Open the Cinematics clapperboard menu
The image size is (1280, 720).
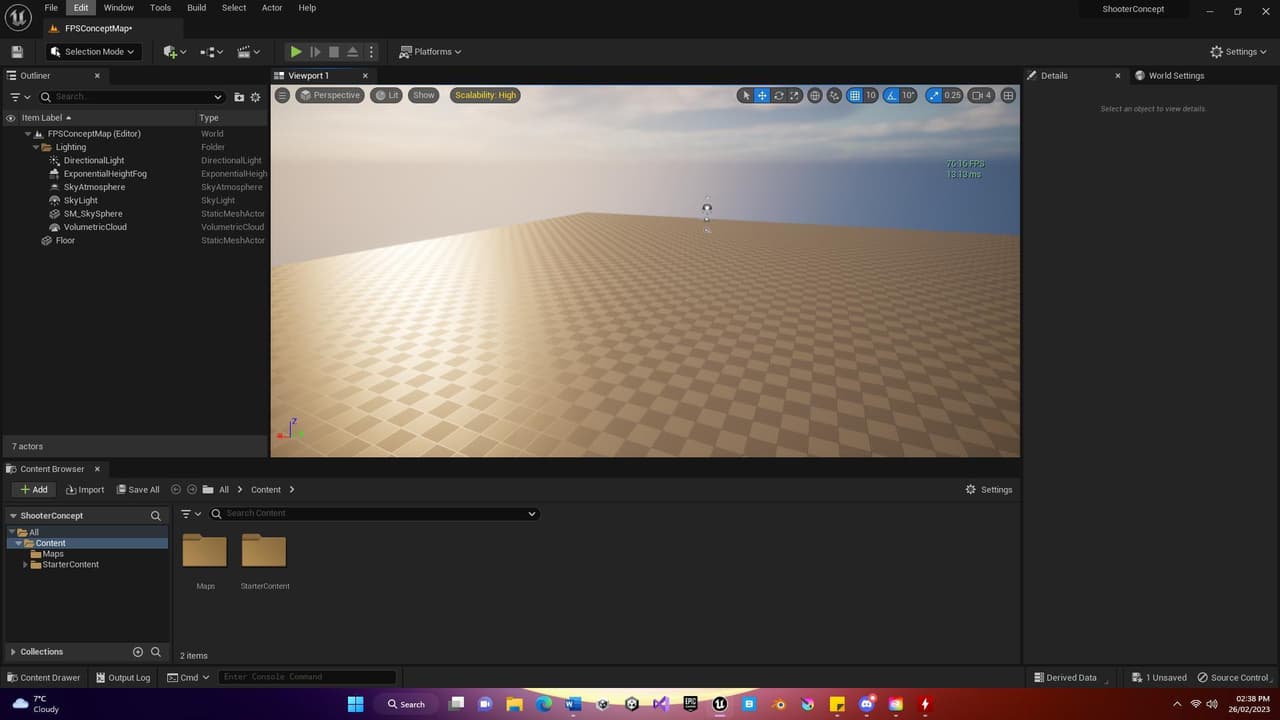point(249,52)
